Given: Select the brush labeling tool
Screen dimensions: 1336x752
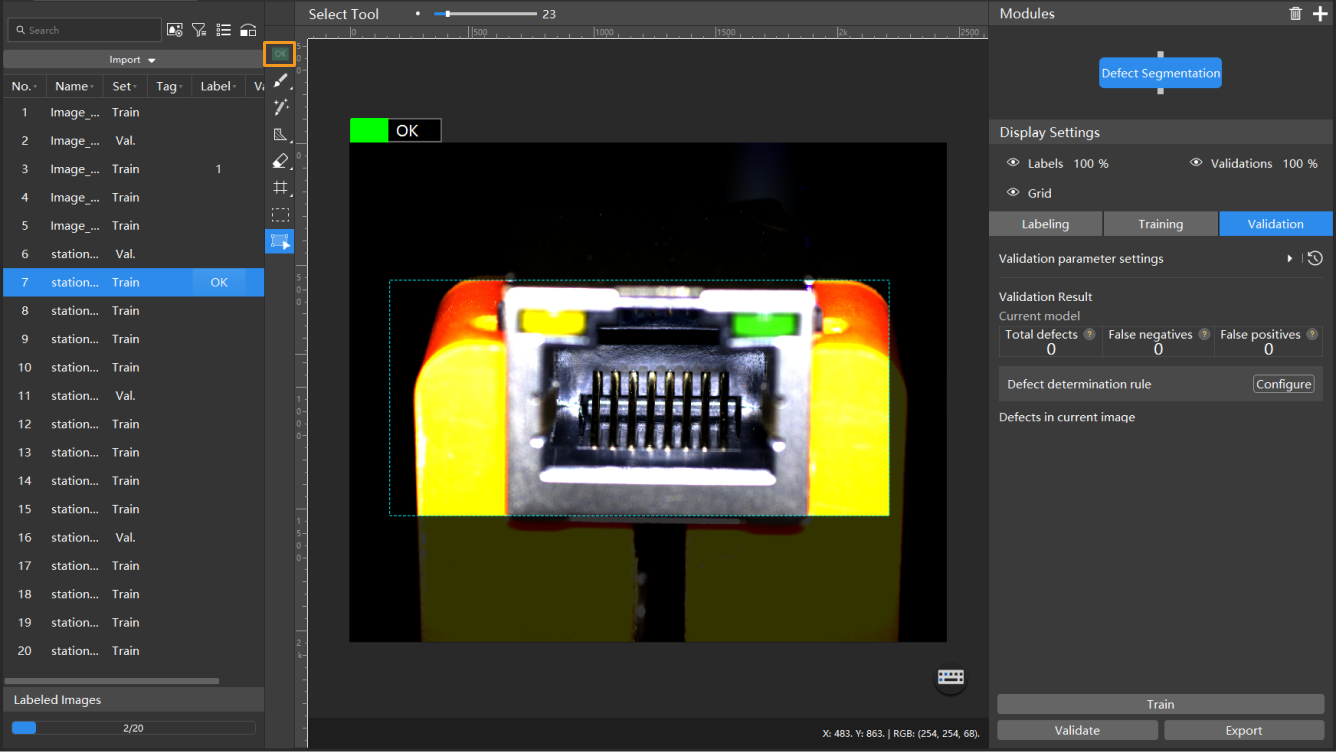Looking at the screenshot, I should click(280, 80).
